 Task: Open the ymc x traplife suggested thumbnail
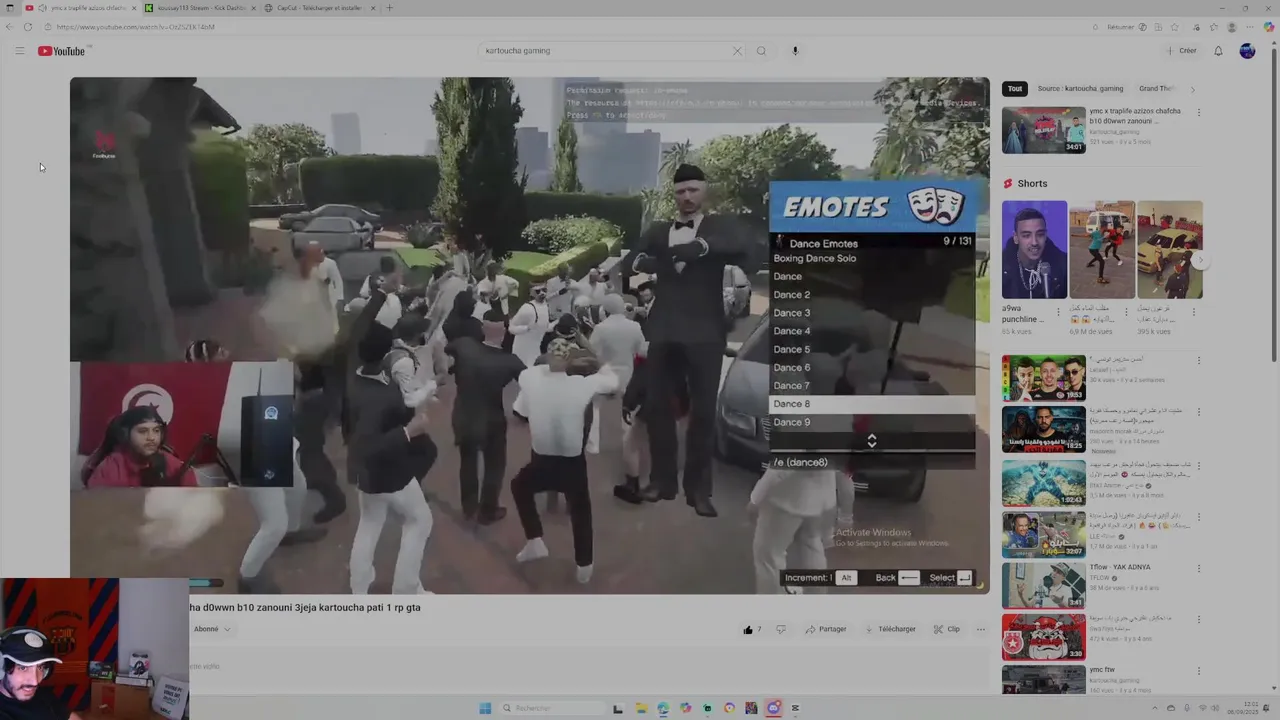pyautogui.click(x=1043, y=129)
